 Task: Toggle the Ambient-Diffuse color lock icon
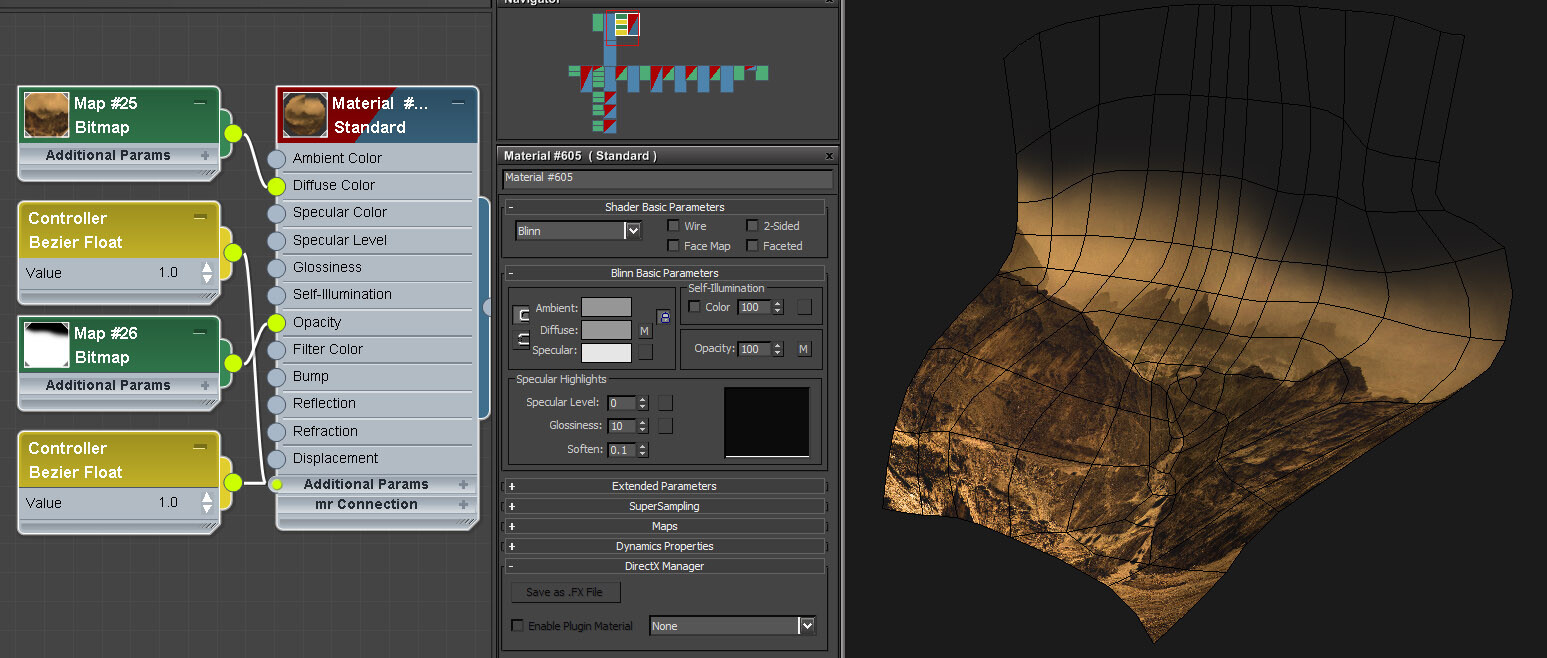click(663, 317)
